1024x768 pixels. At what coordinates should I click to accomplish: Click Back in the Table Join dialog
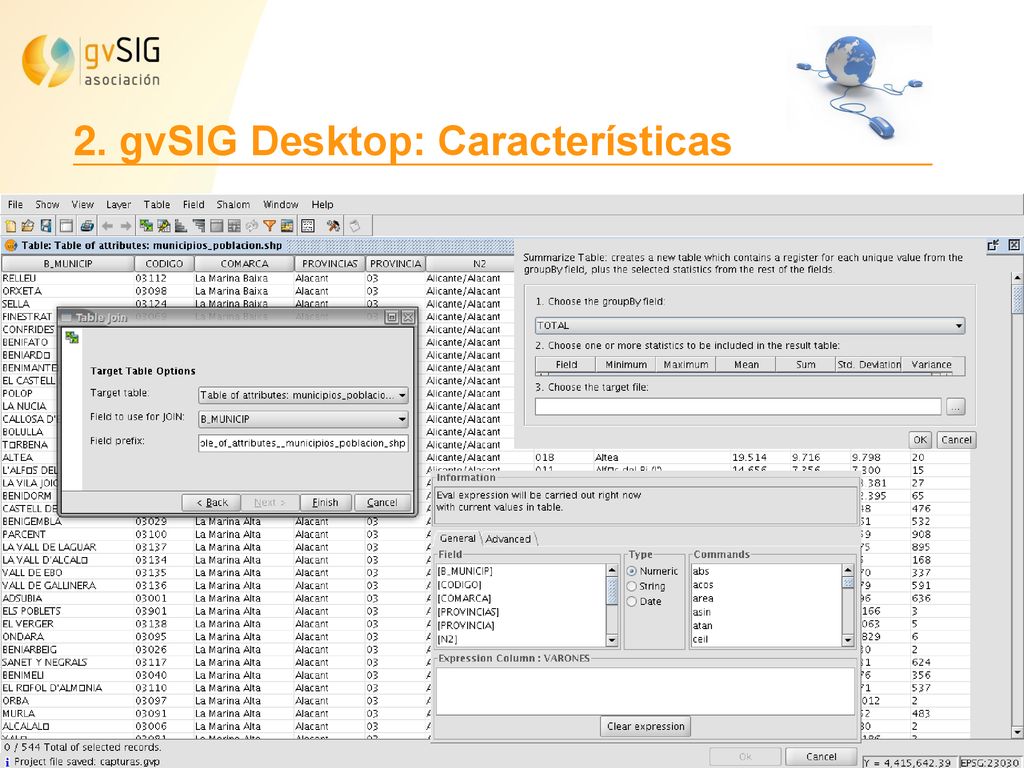tap(212, 502)
